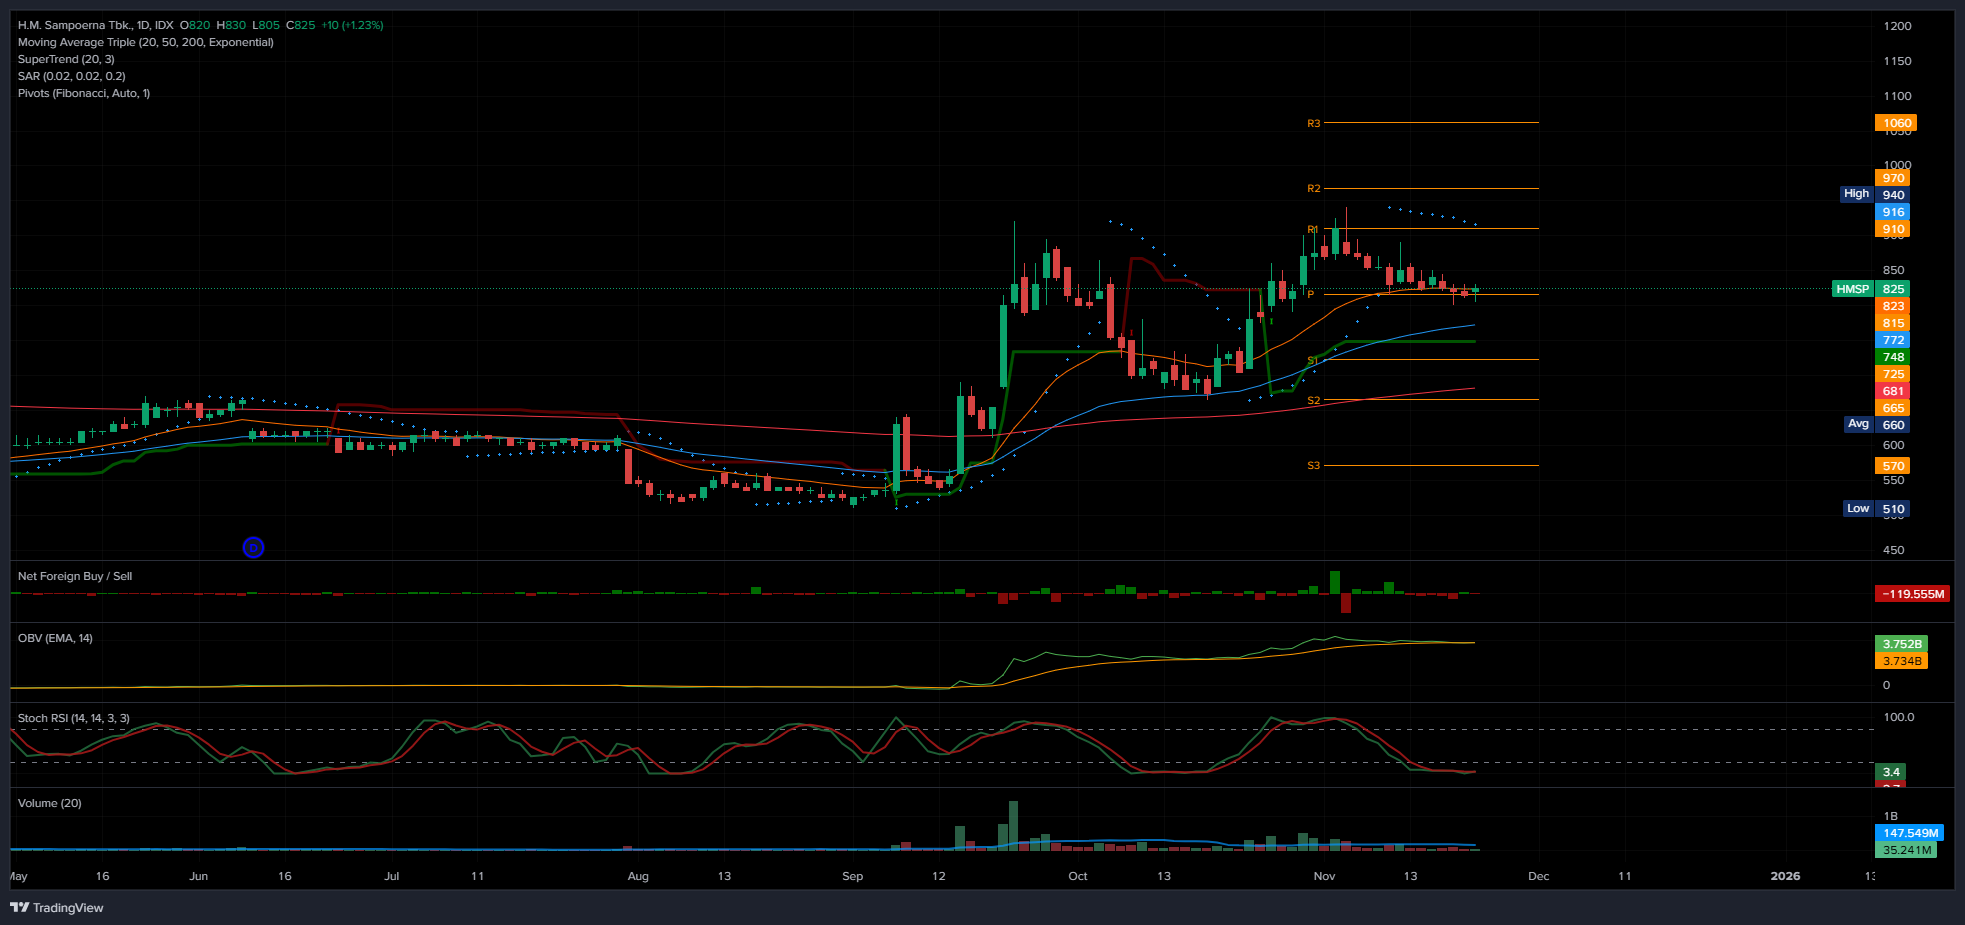Click the orange 570 S3 price tag
The width and height of the screenshot is (1965, 925).
[1892, 466]
